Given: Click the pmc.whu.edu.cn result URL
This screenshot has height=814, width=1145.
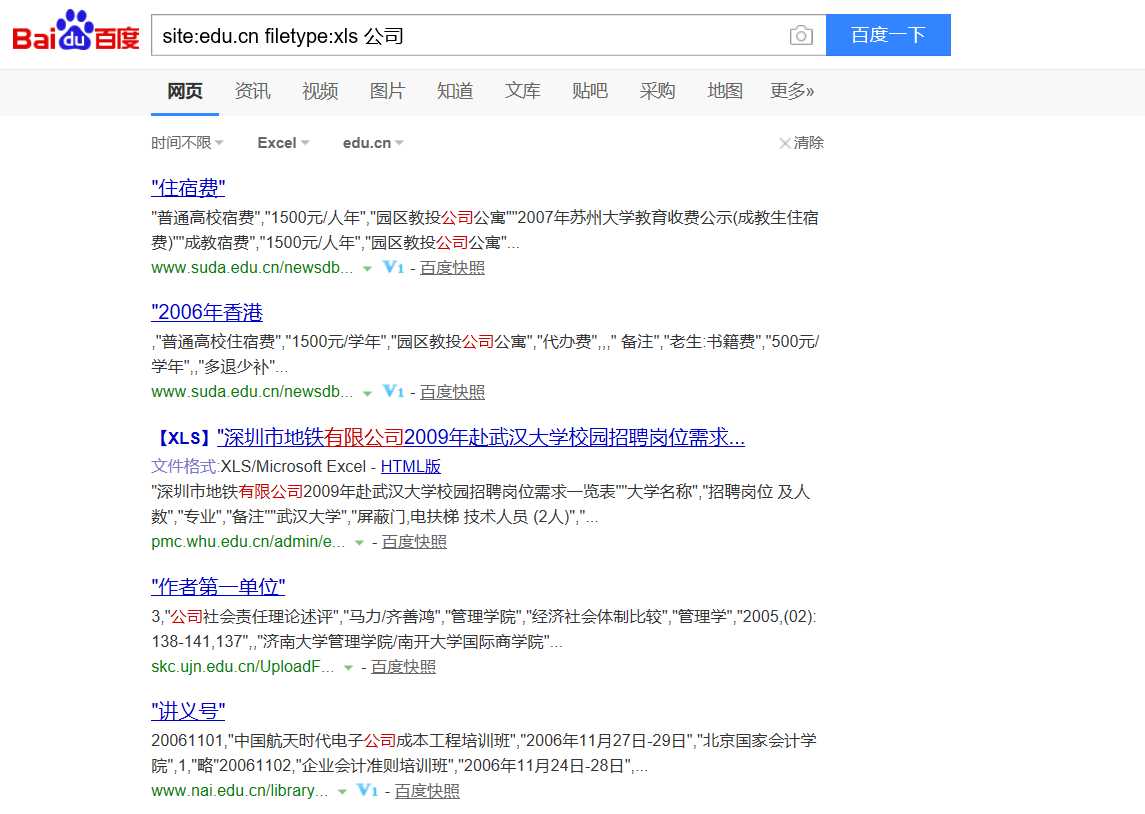Looking at the screenshot, I should [x=248, y=542].
